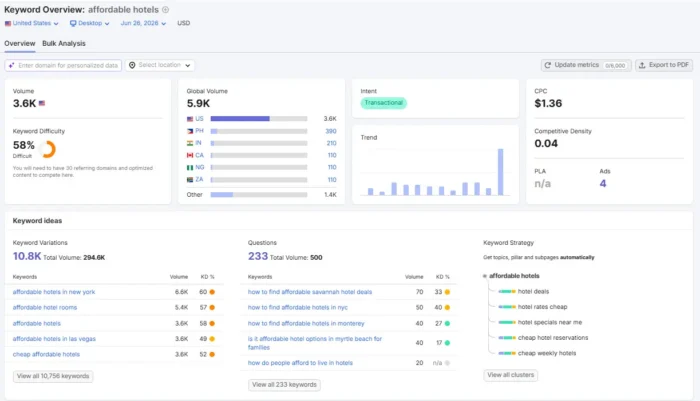The image size is (700, 401).
Task: Click Competitive Density value 0.04
Action: (546, 143)
